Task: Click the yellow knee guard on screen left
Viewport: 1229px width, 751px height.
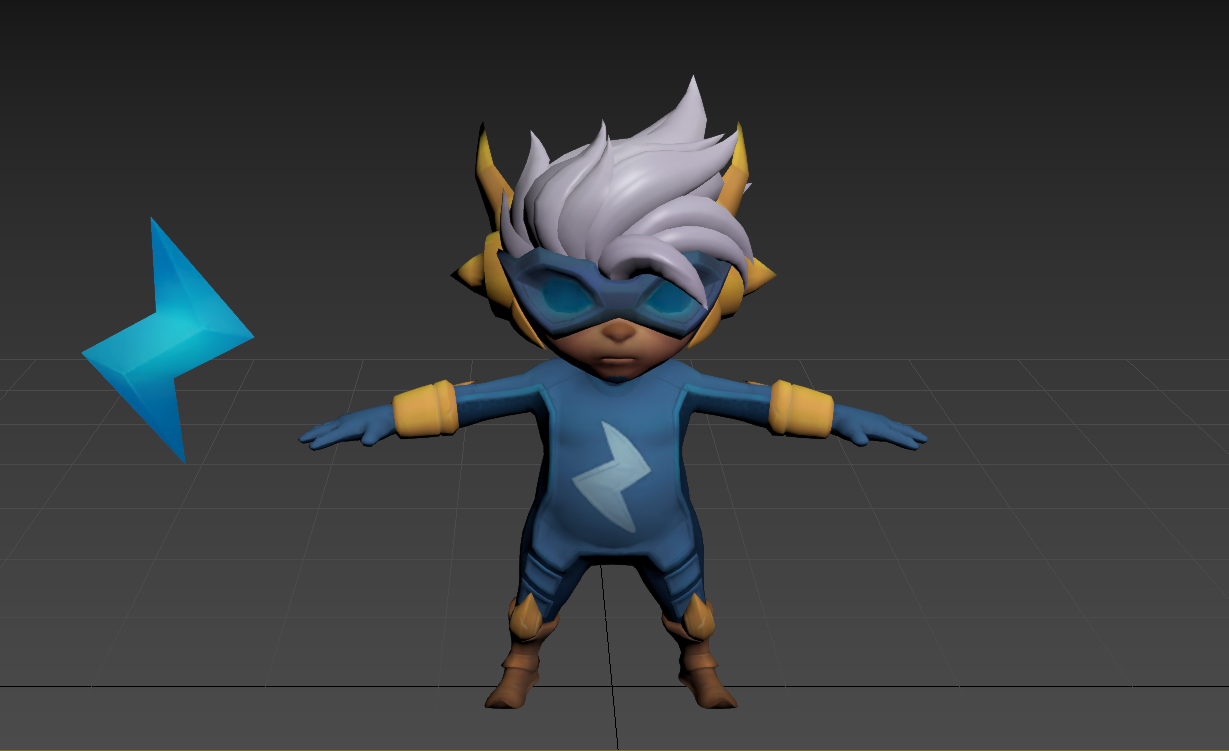Action: pos(526,617)
